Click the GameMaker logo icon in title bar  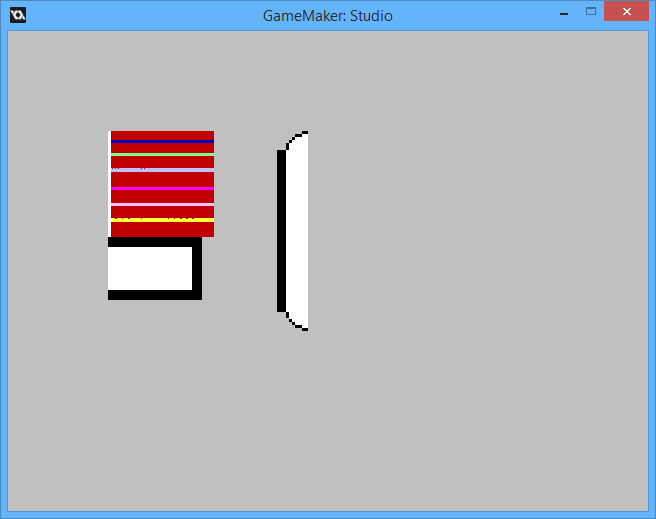tap(18, 15)
